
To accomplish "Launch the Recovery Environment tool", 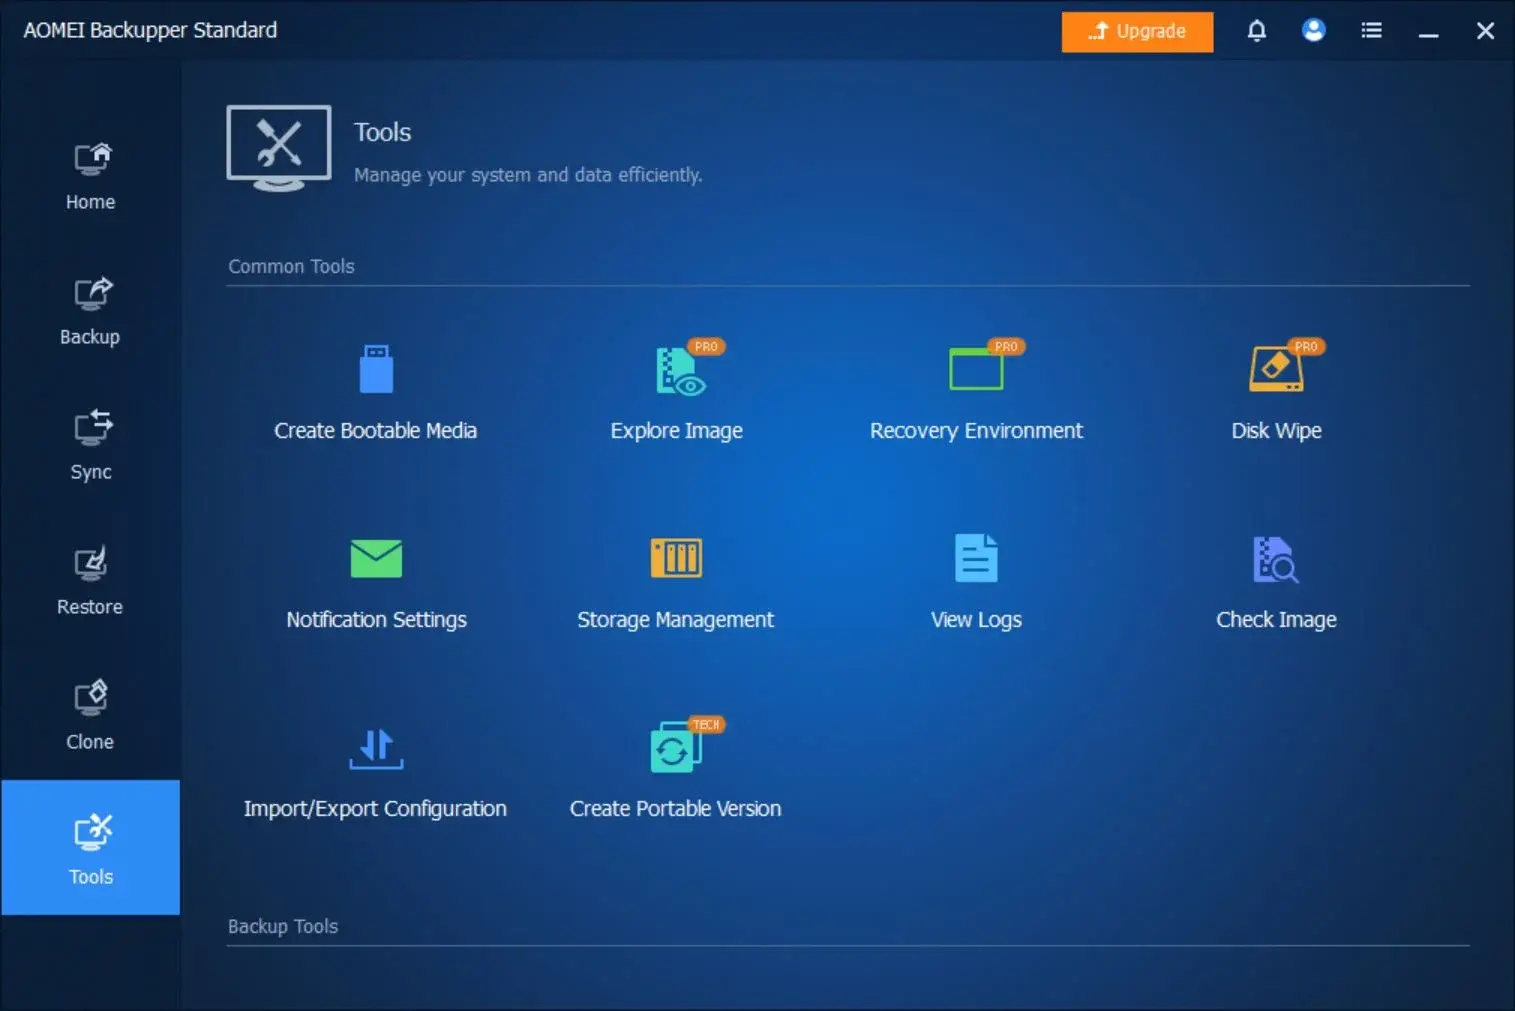I will pyautogui.click(x=976, y=390).
